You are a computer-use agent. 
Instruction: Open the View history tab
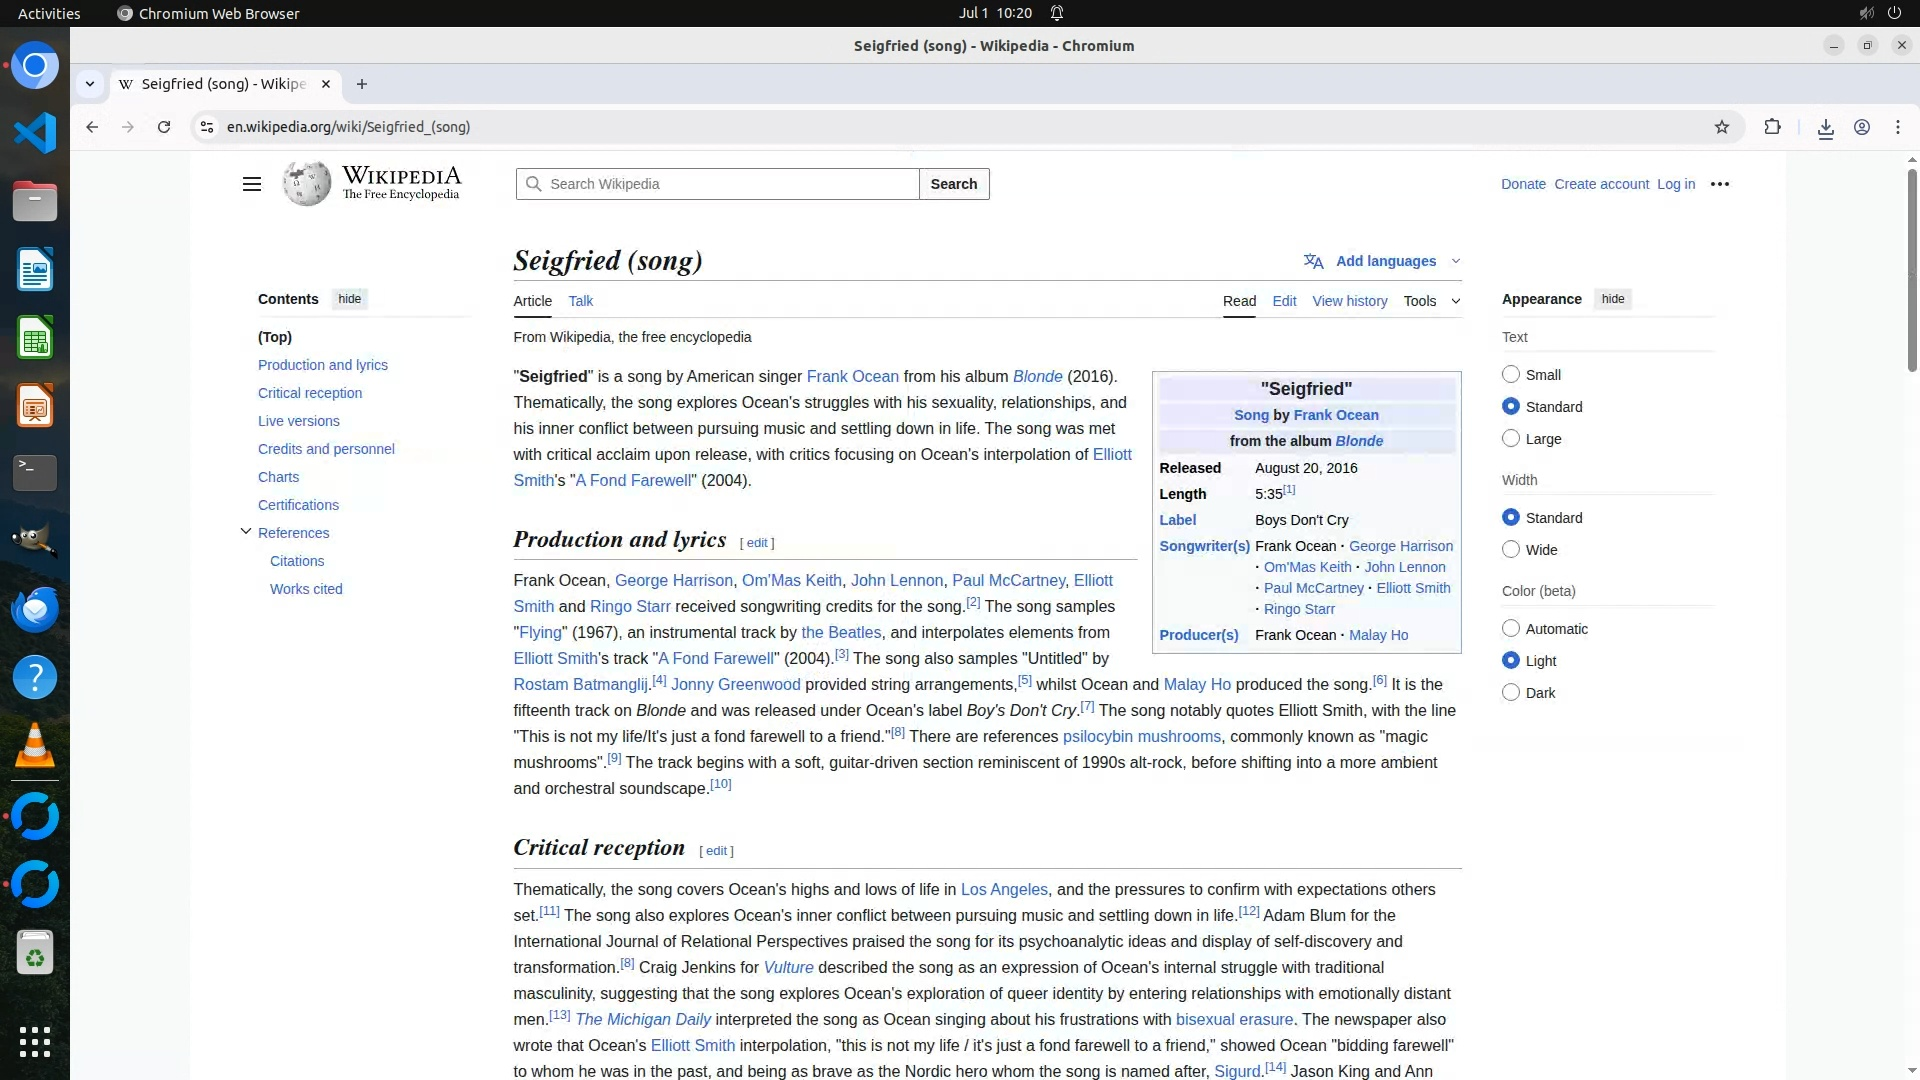point(1349,301)
